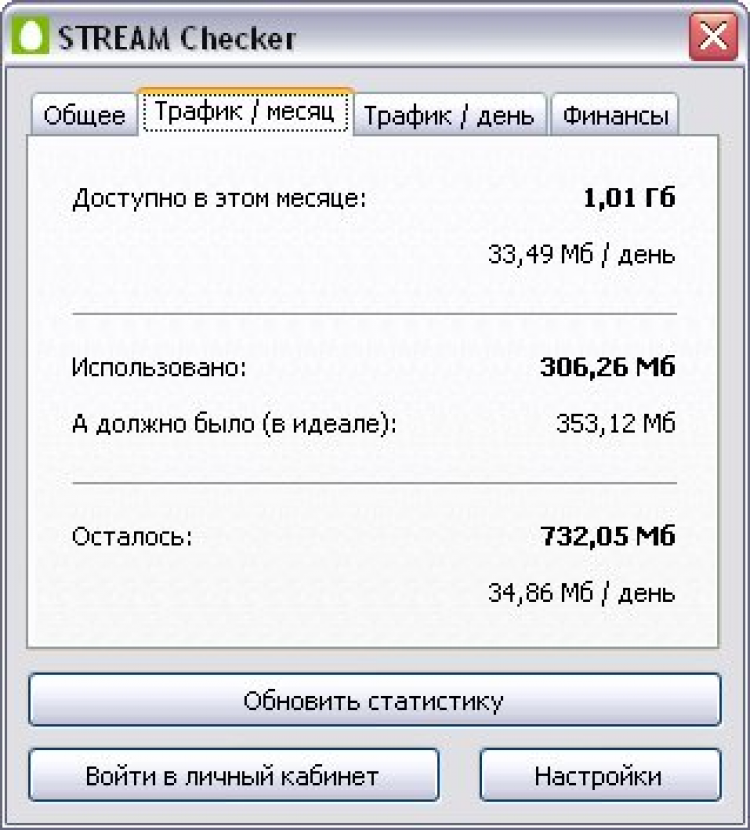Click the Осталось label
750x830 pixels.
pyautogui.click(x=132, y=536)
